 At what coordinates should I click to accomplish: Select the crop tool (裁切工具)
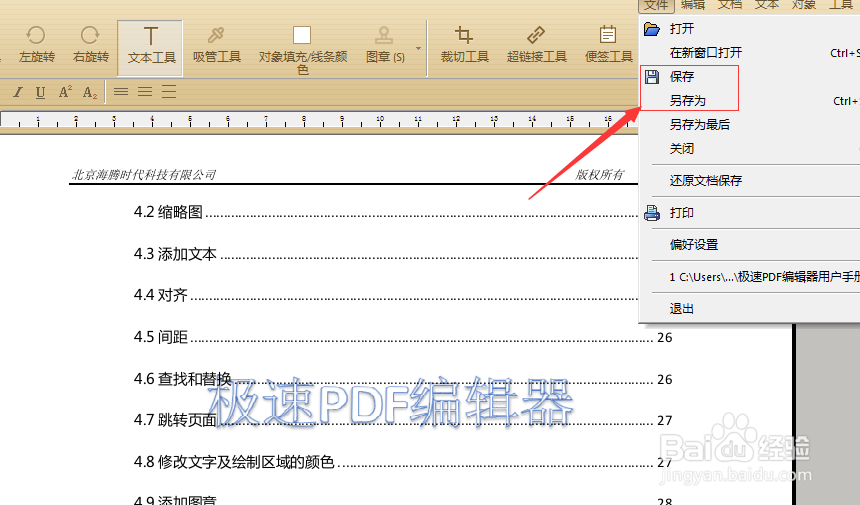[x=464, y=44]
